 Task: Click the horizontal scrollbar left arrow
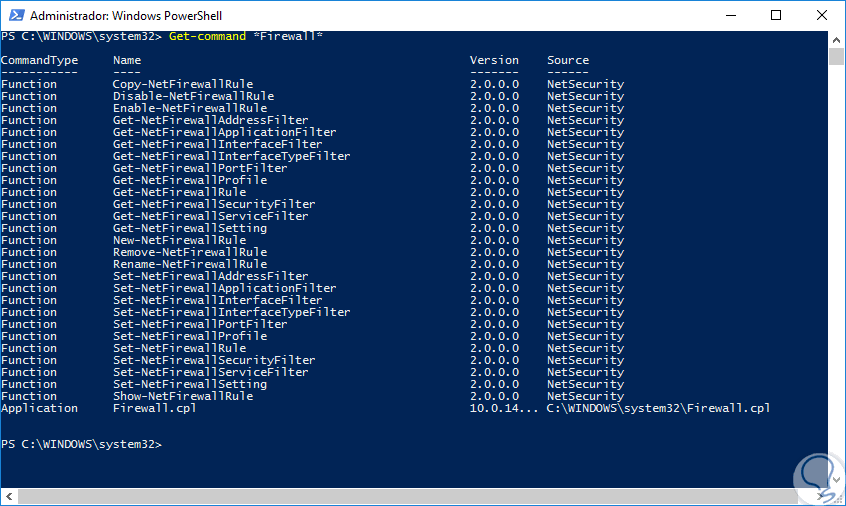[x=7, y=496]
